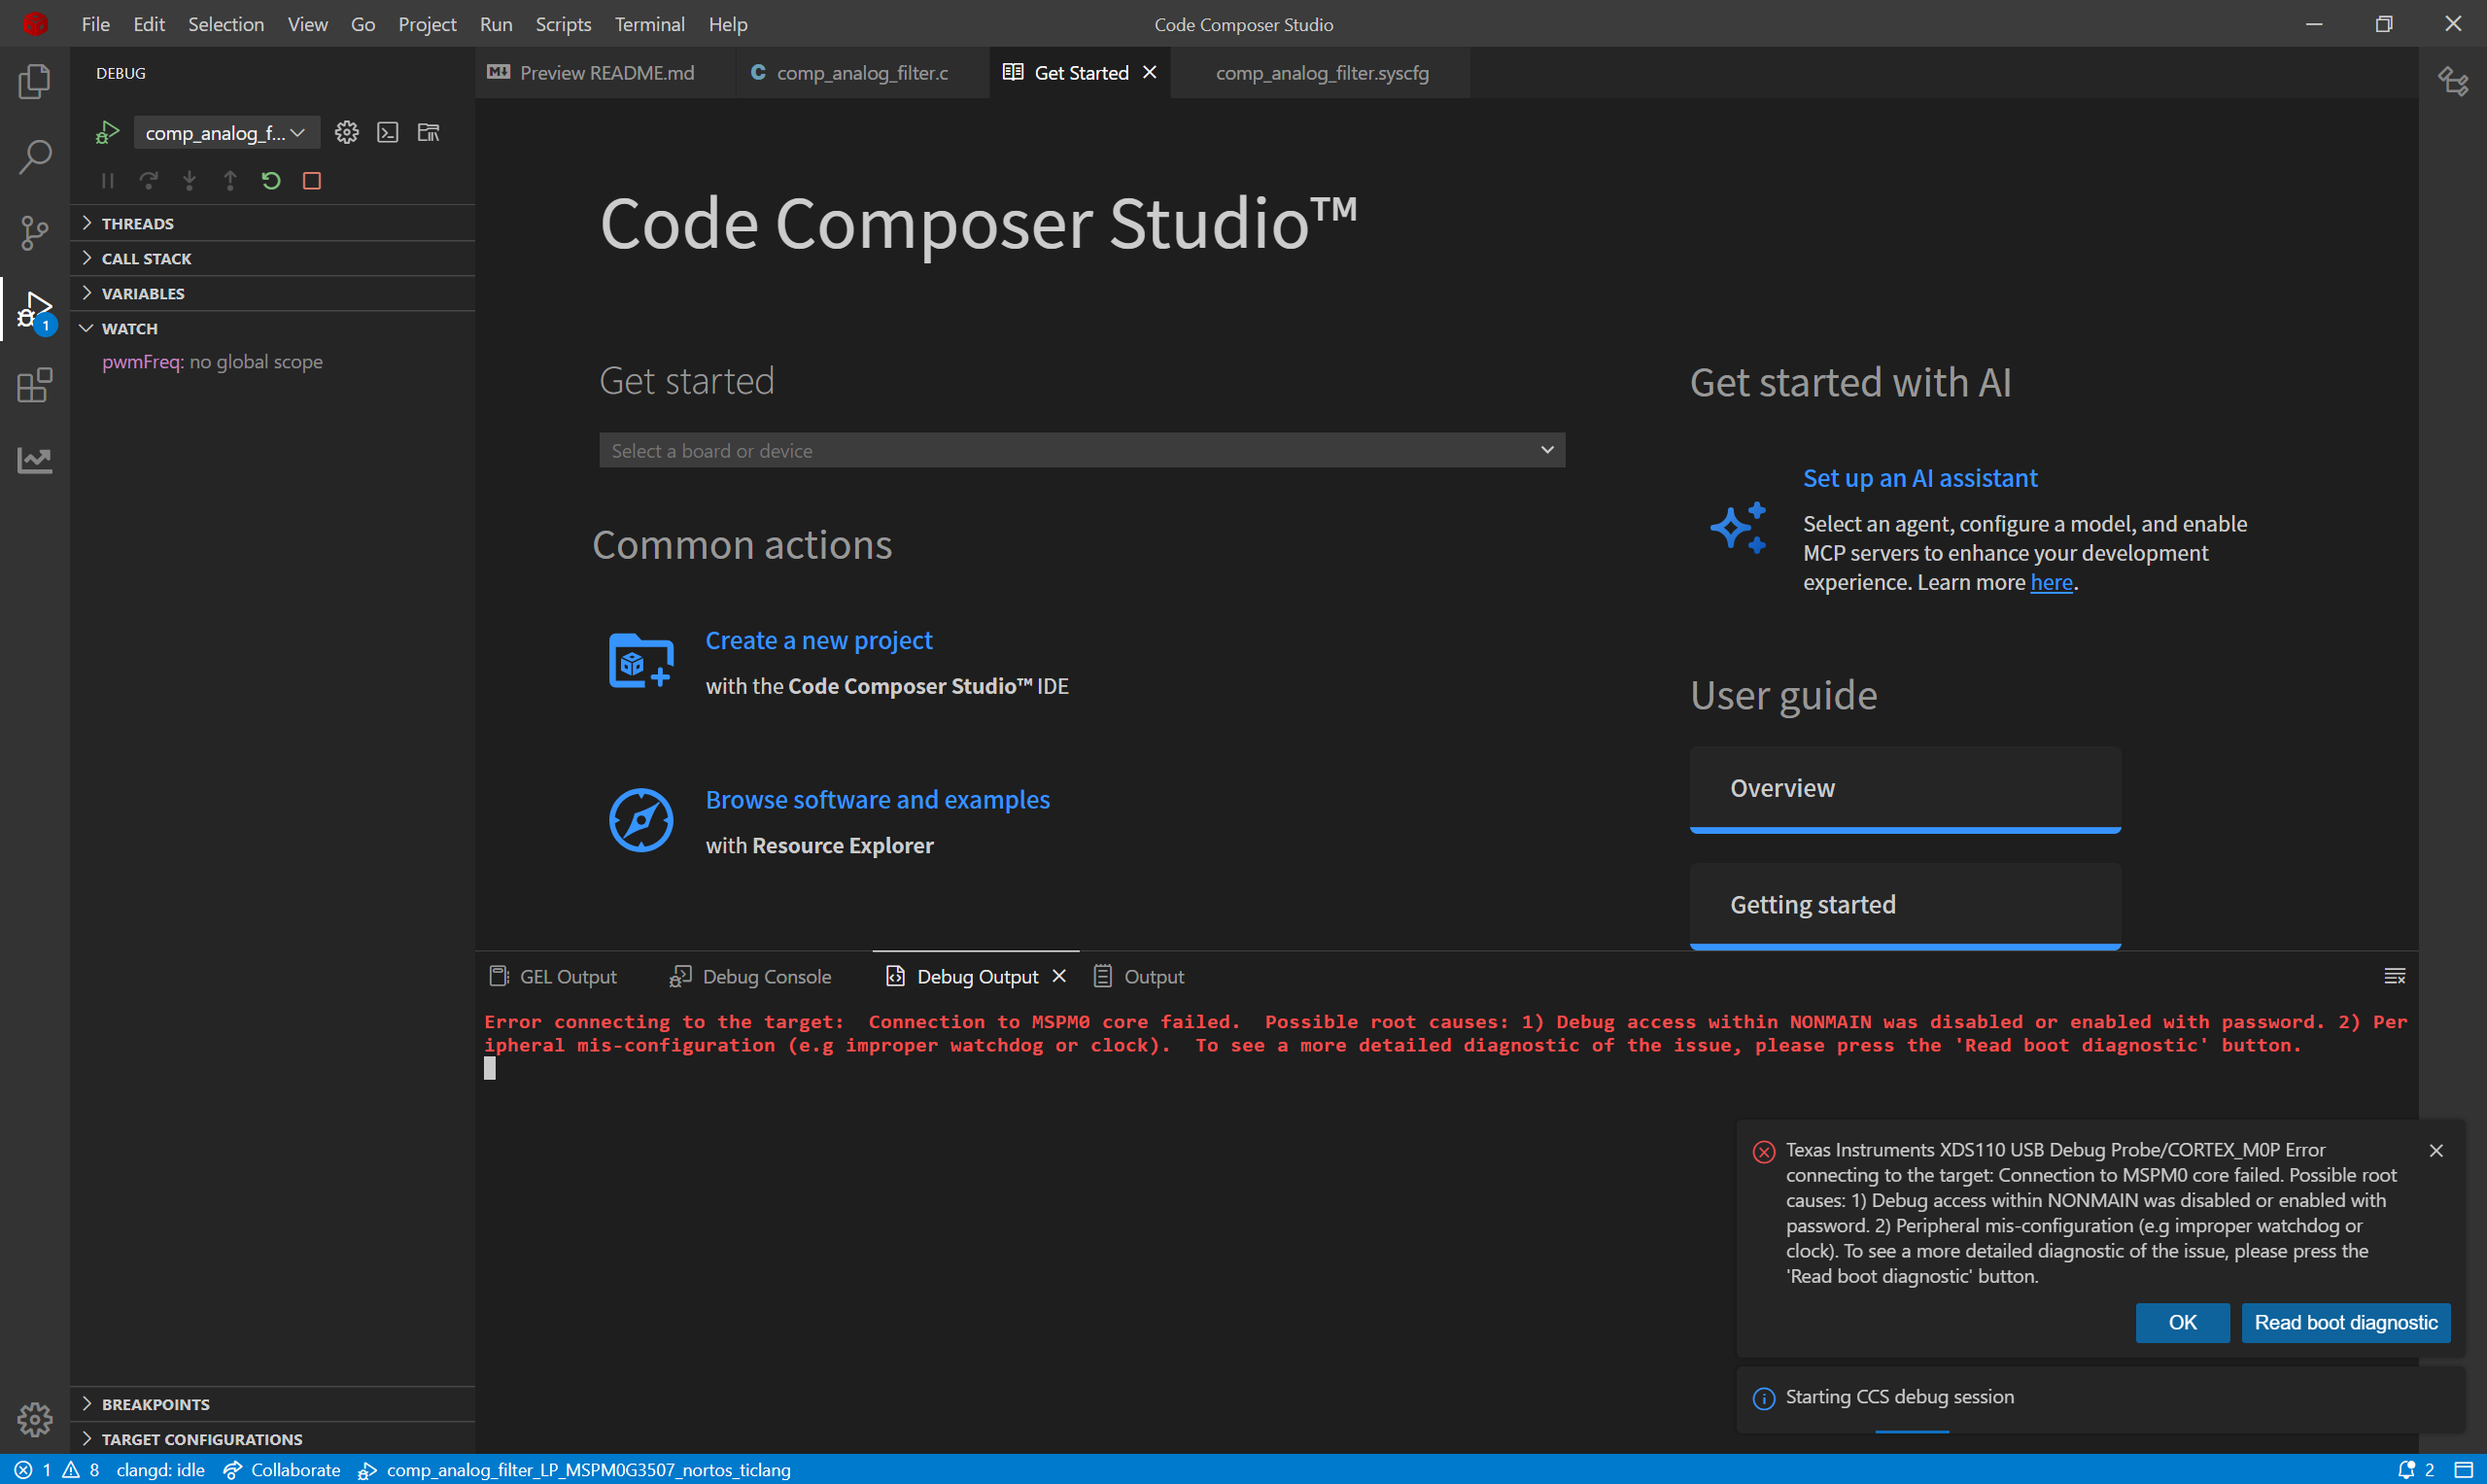Dismiss the XDS110 error notification
Screen dimensions: 2487x1484
coord(2436,1151)
